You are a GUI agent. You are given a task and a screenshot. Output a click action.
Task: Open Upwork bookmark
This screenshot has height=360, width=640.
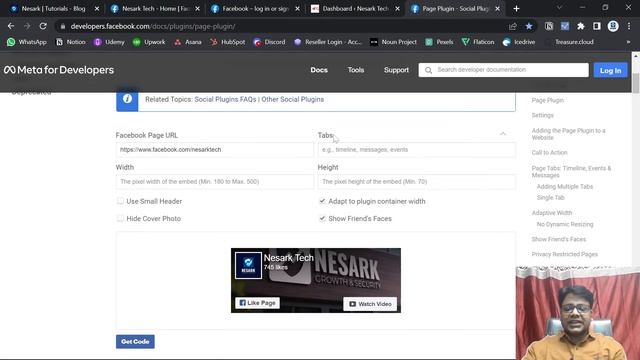(149, 42)
